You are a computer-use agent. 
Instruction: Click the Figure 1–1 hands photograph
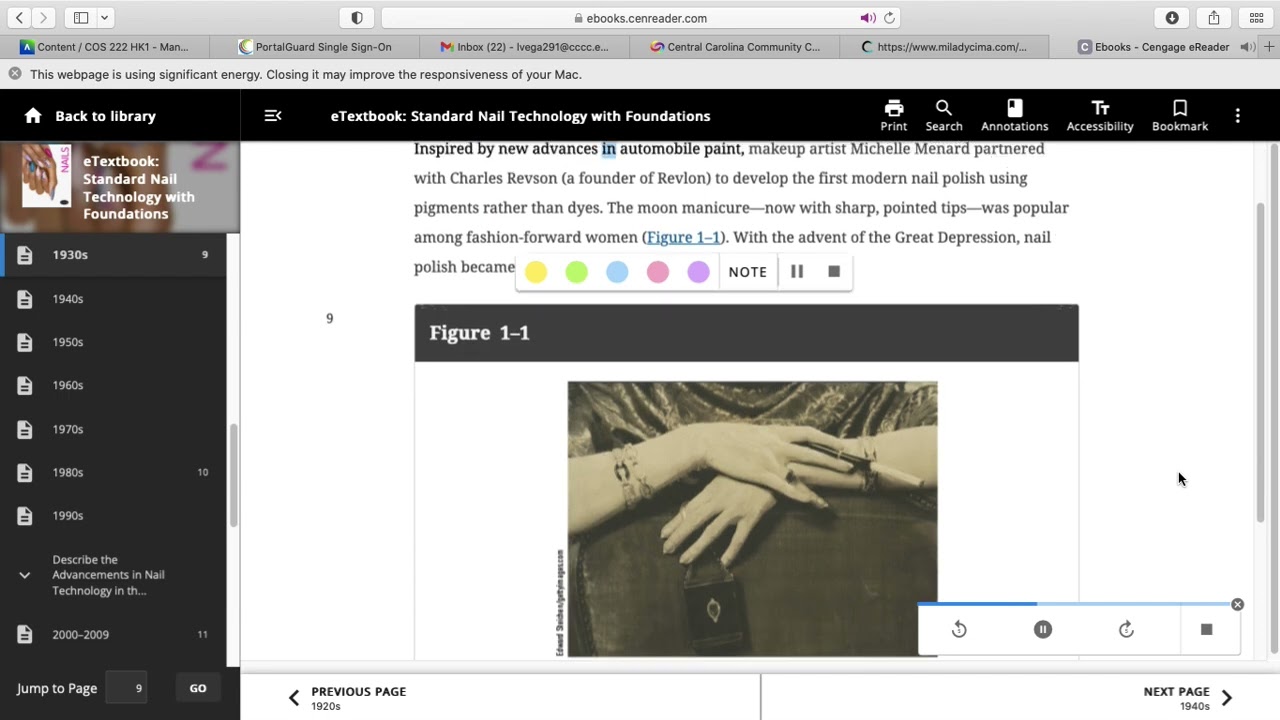pyautogui.click(x=752, y=518)
